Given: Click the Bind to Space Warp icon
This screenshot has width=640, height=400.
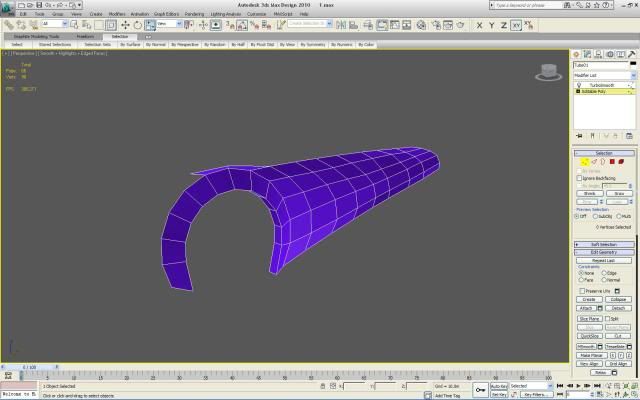Looking at the screenshot, I should click(33, 25).
